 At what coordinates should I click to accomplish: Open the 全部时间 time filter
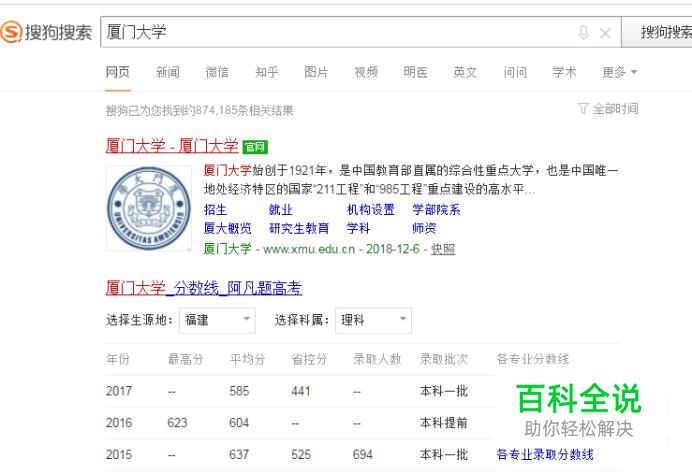click(615, 109)
